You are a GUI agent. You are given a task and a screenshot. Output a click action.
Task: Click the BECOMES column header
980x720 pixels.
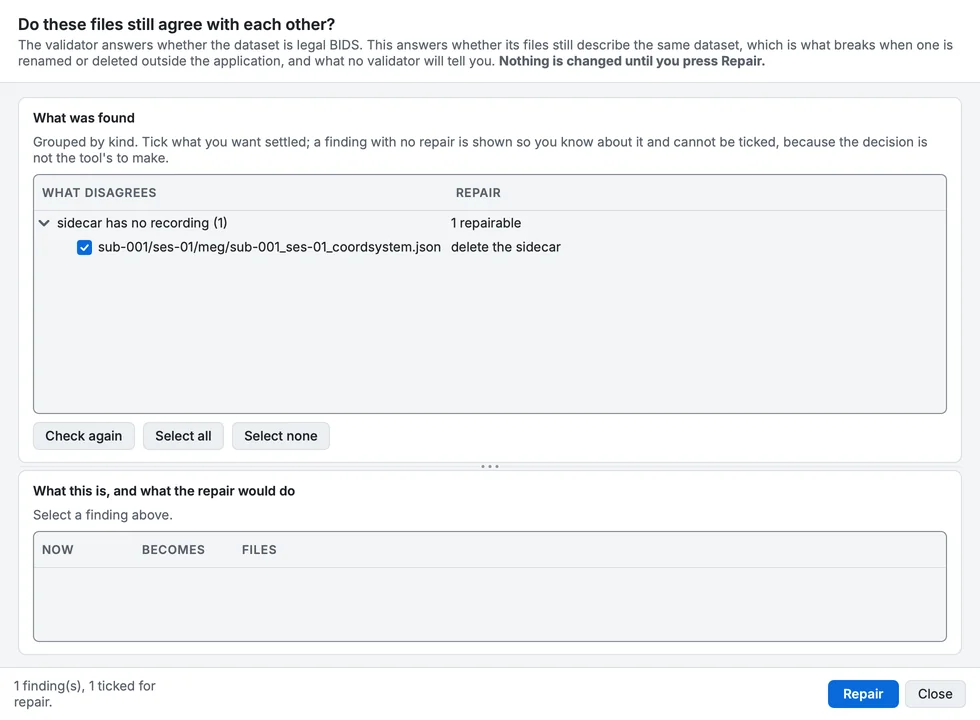click(x=173, y=549)
